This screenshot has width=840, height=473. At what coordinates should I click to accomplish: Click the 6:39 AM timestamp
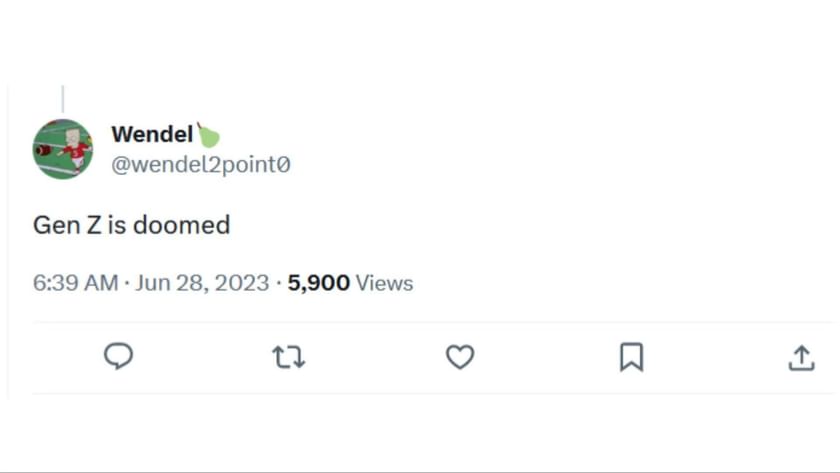(75, 283)
